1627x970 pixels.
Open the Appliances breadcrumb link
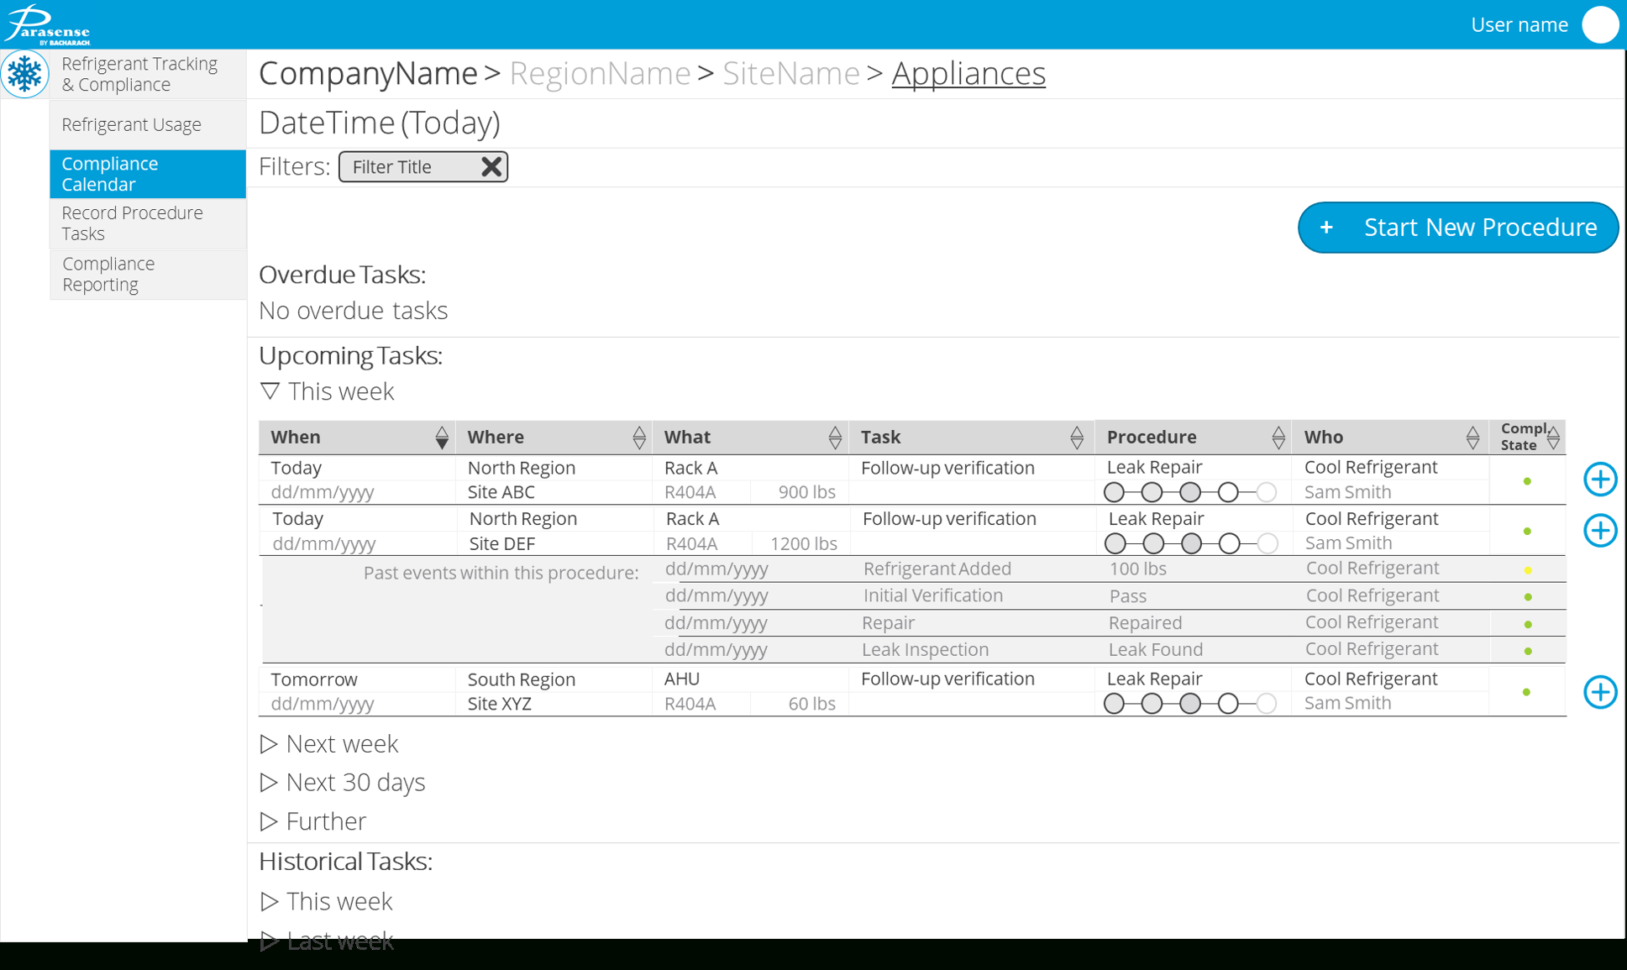(967, 73)
